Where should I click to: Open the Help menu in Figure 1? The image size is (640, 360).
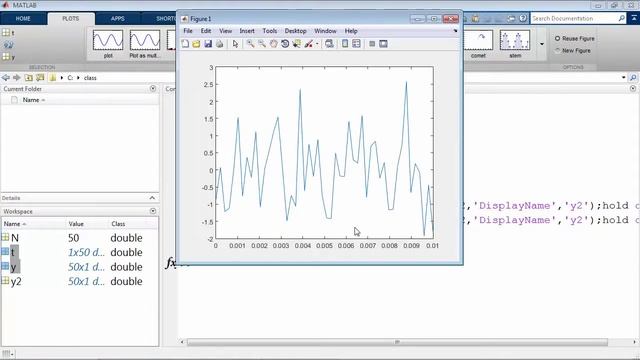click(x=351, y=31)
